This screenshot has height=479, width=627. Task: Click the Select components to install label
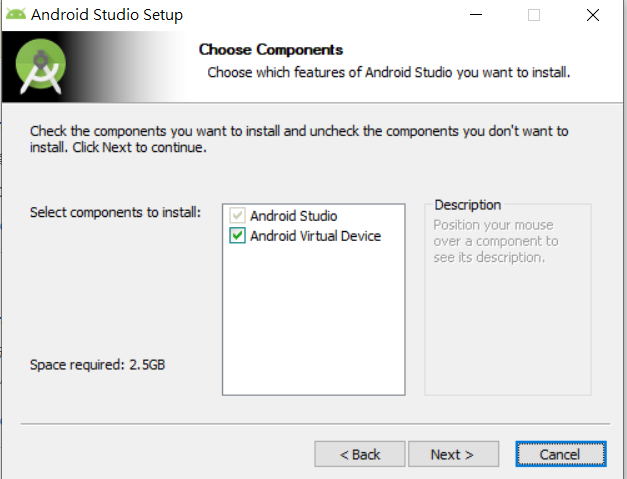tap(116, 213)
